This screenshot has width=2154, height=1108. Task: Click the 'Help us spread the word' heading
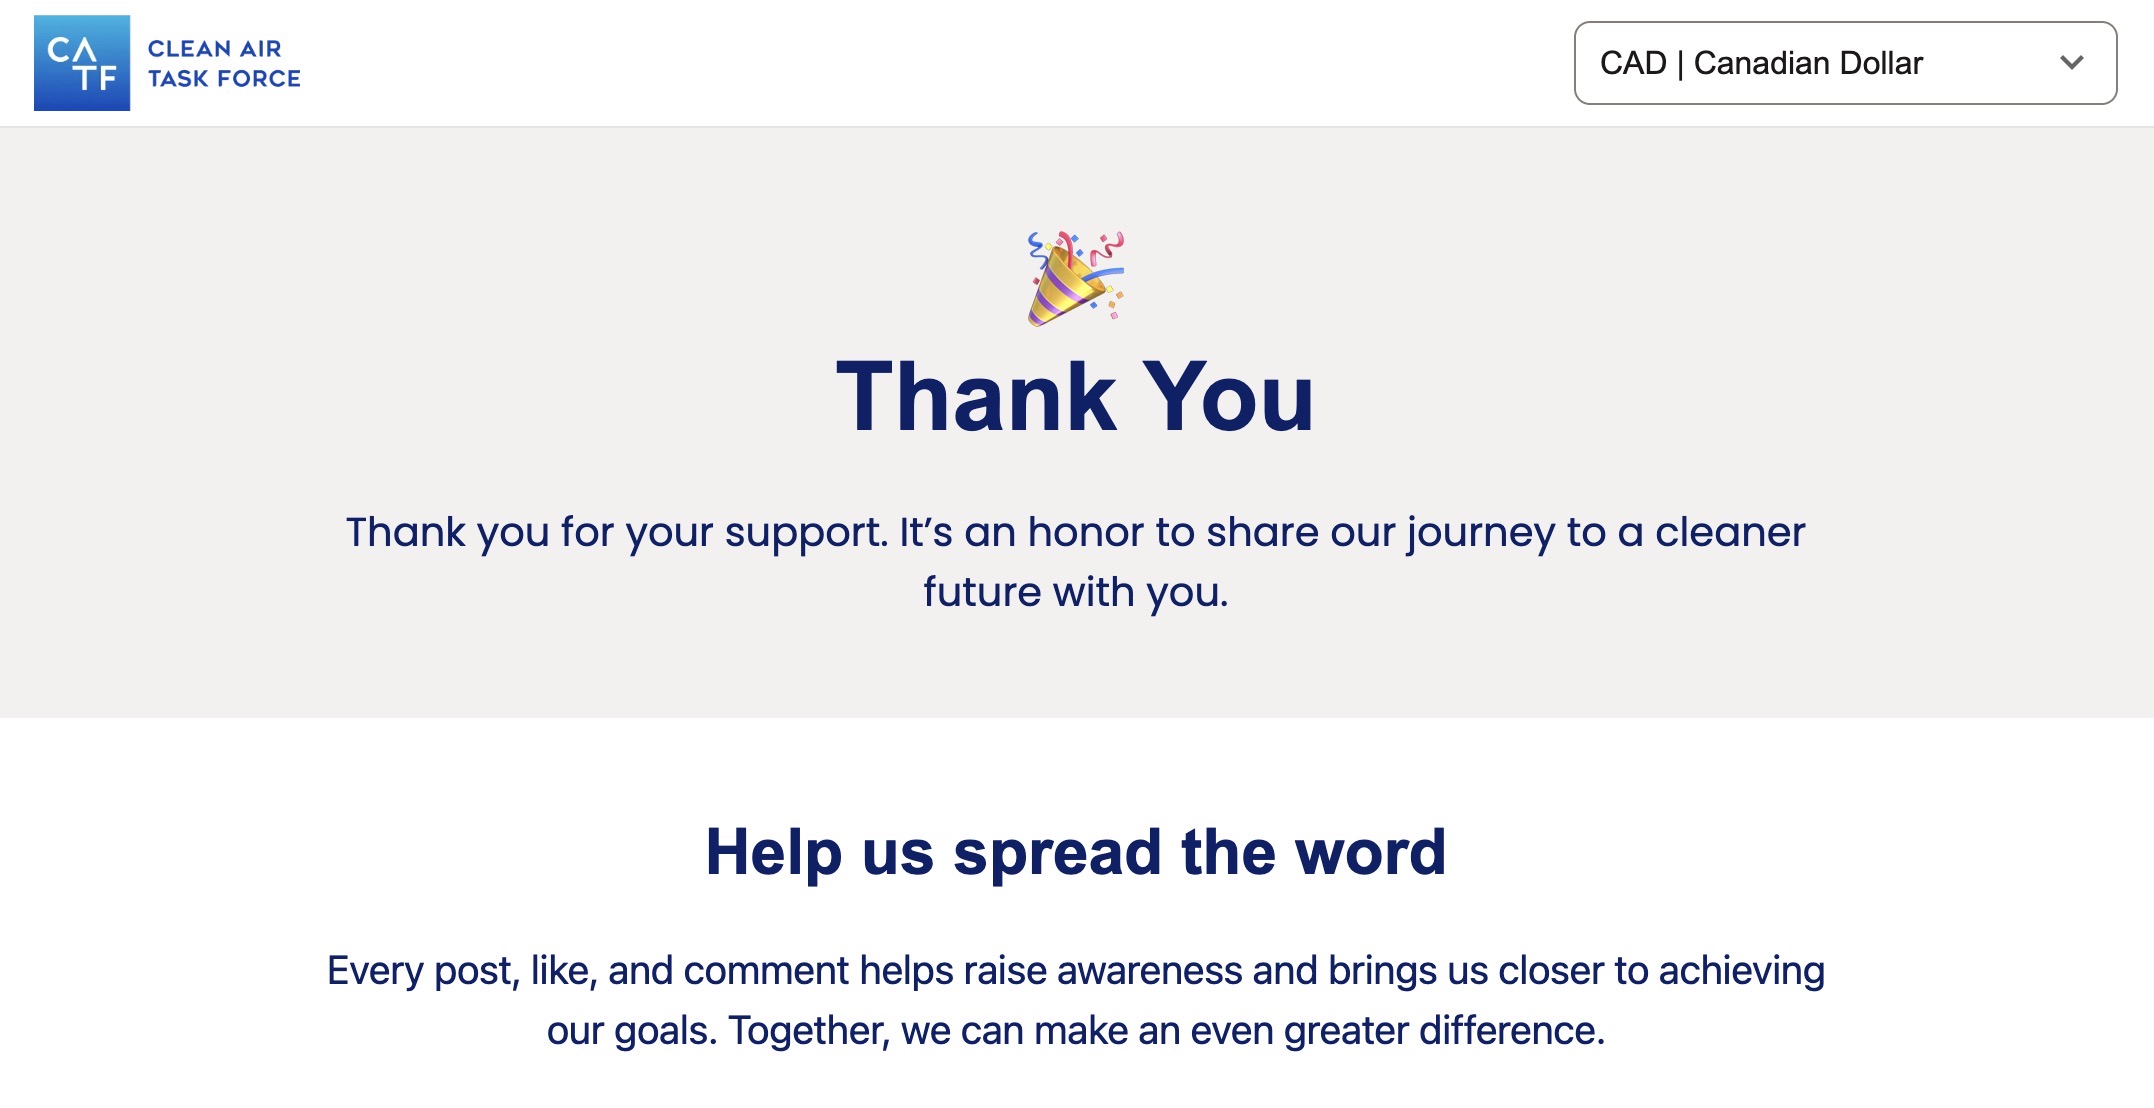(1075, 852)
